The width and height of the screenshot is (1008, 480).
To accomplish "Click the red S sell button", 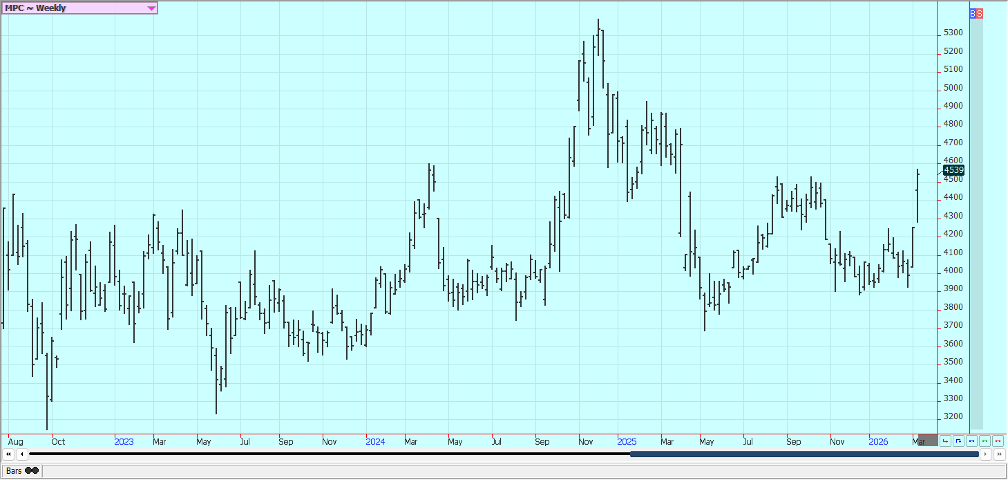I will pyautogui.click(x=980, y=14).
